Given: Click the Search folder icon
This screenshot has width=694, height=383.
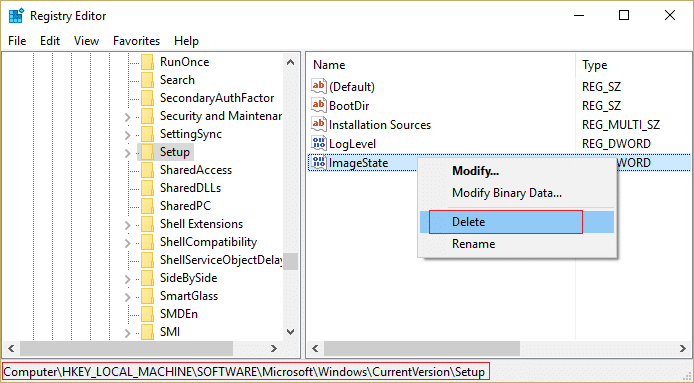Looking at the screenshot, I should 147,80.
